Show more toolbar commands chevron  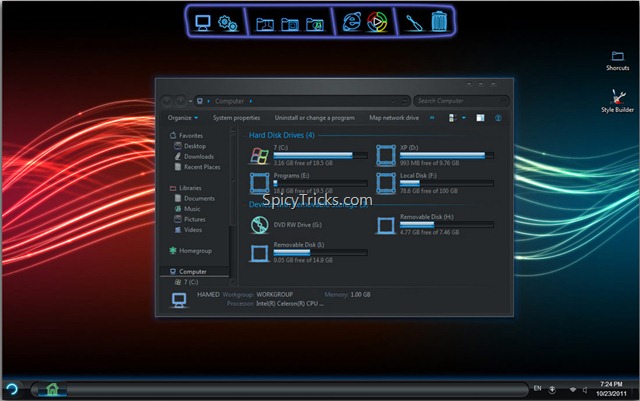(x=432, y=118)
